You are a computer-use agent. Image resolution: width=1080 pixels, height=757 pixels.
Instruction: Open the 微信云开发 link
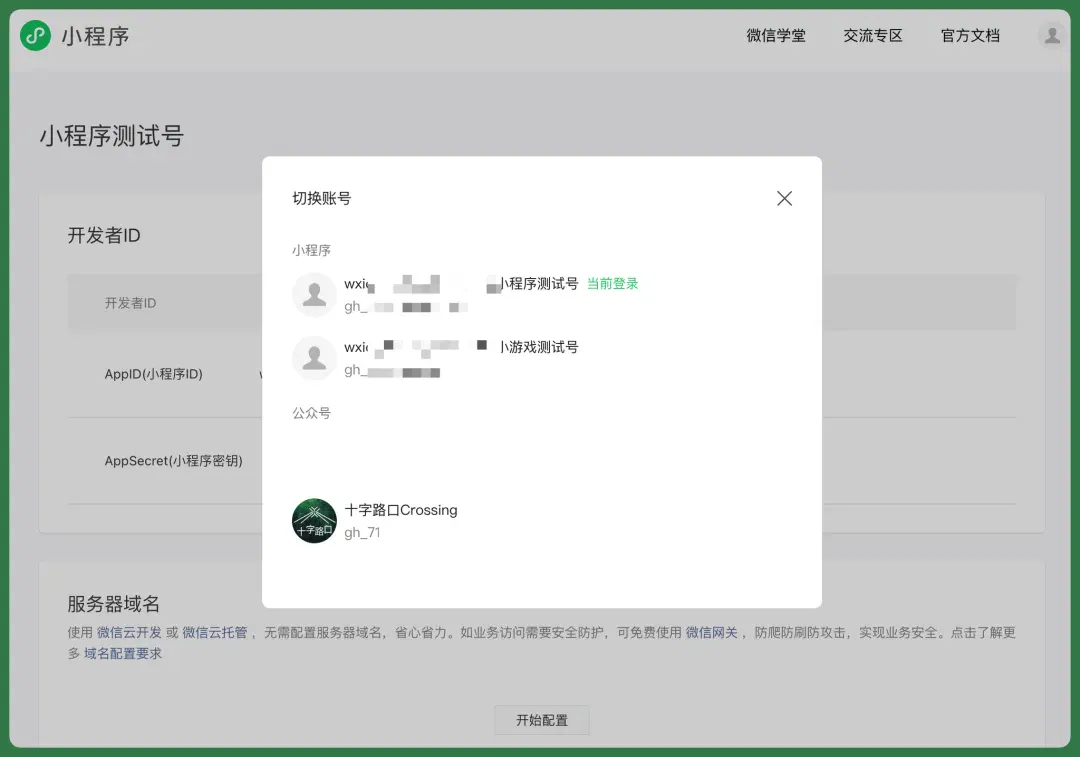click(x=129, y=632)
